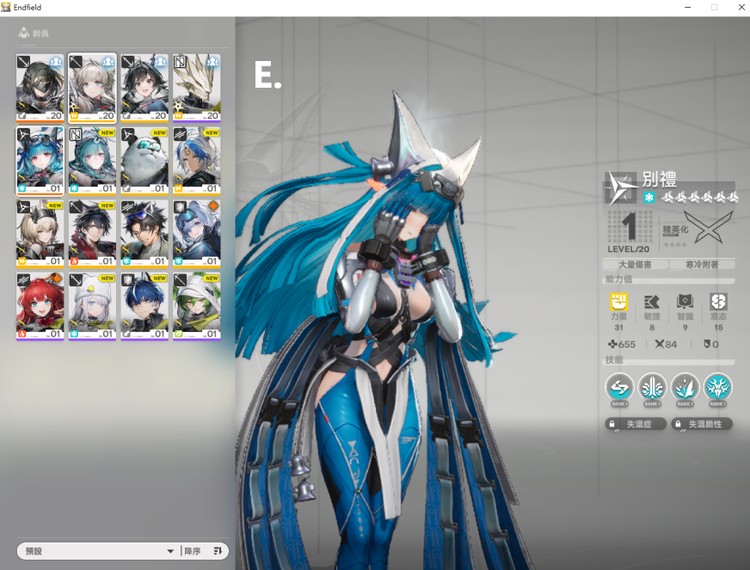Click the locked 失溫症 talent button
The width and height of the screenshot is (750, 570).
coord(636,424)
